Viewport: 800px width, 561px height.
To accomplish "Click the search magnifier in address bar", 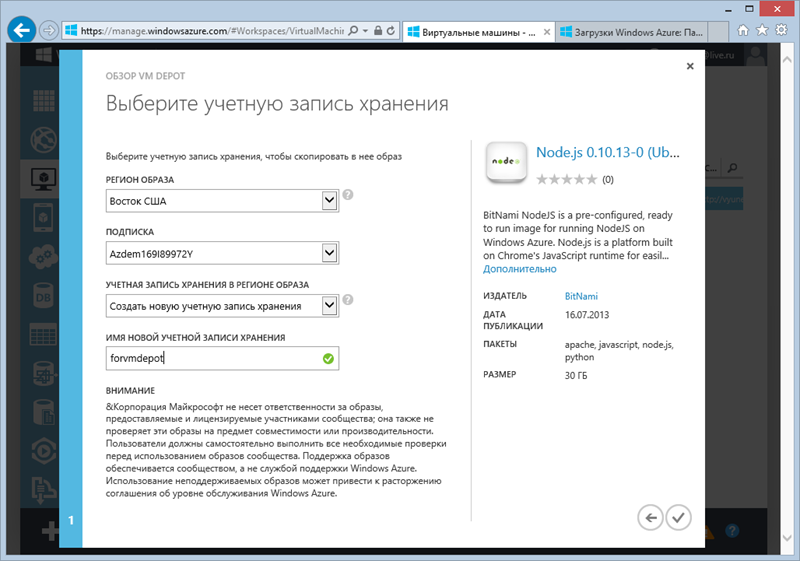I will 353,31.
